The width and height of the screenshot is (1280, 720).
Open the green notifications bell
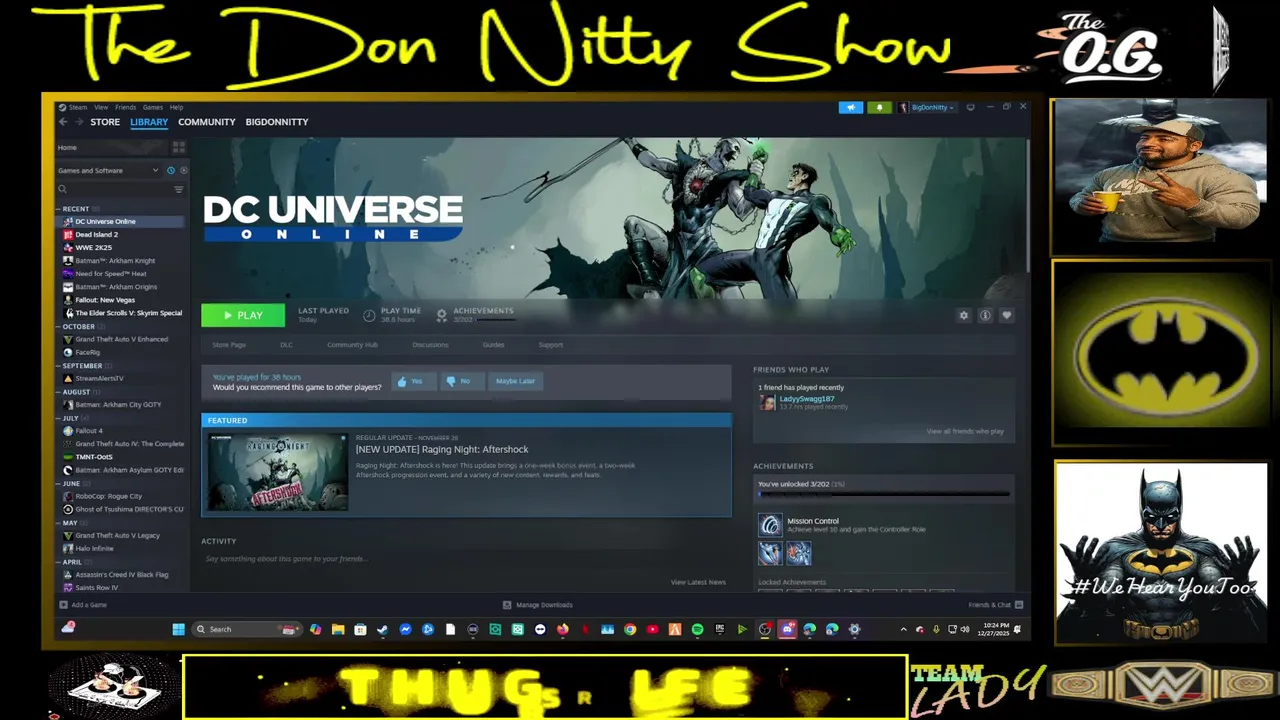(879, 107)
